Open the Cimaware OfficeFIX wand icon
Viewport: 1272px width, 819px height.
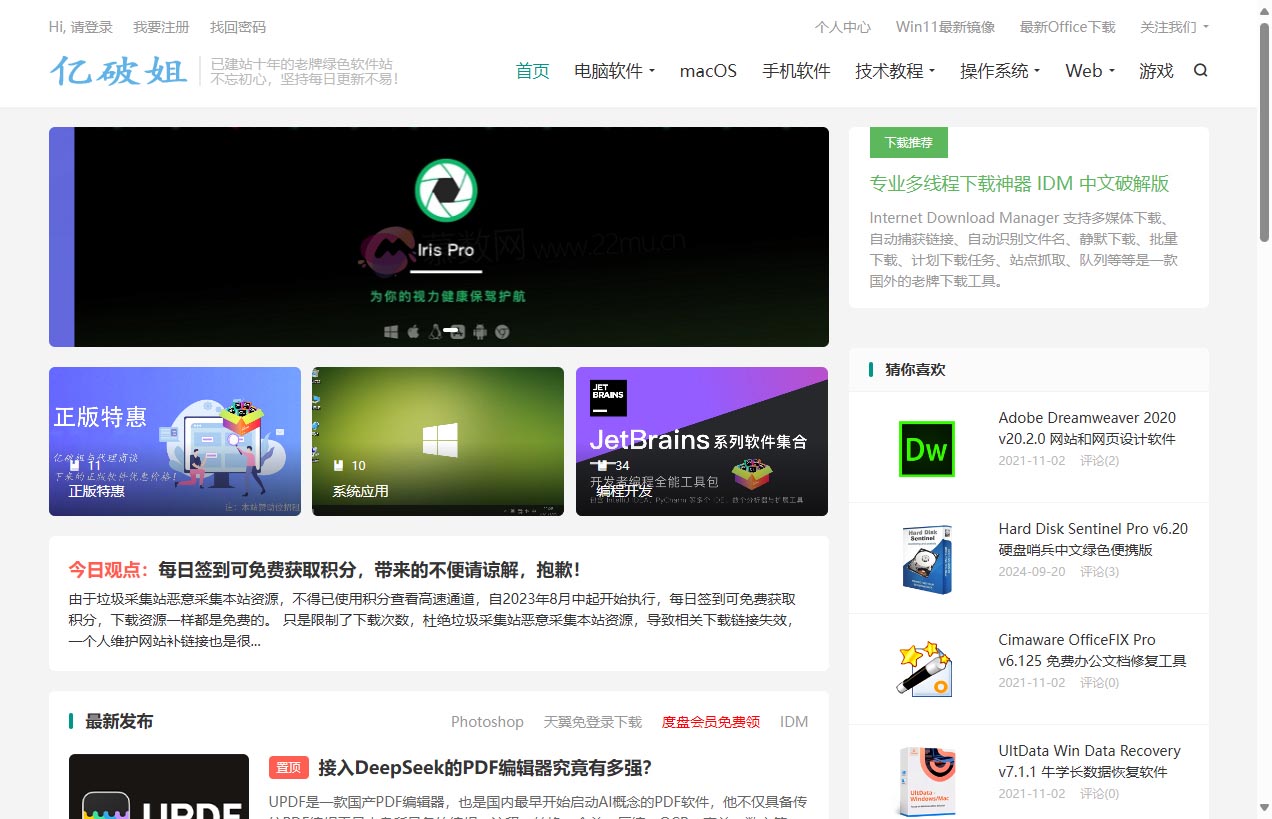point(926,669)
